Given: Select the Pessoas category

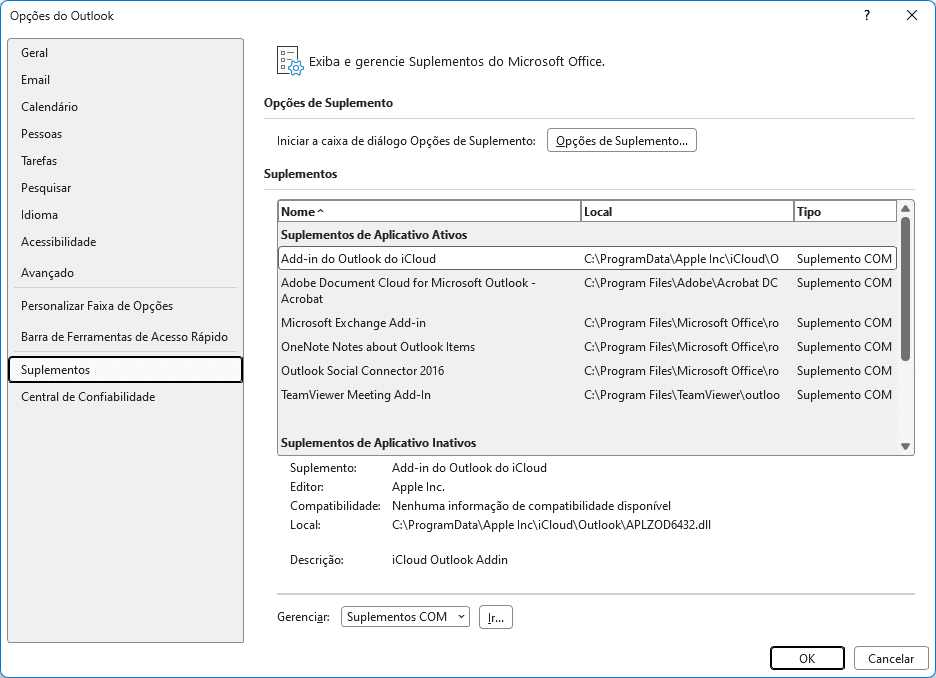Looking at the screenshot, I should [x=125, y=134].
